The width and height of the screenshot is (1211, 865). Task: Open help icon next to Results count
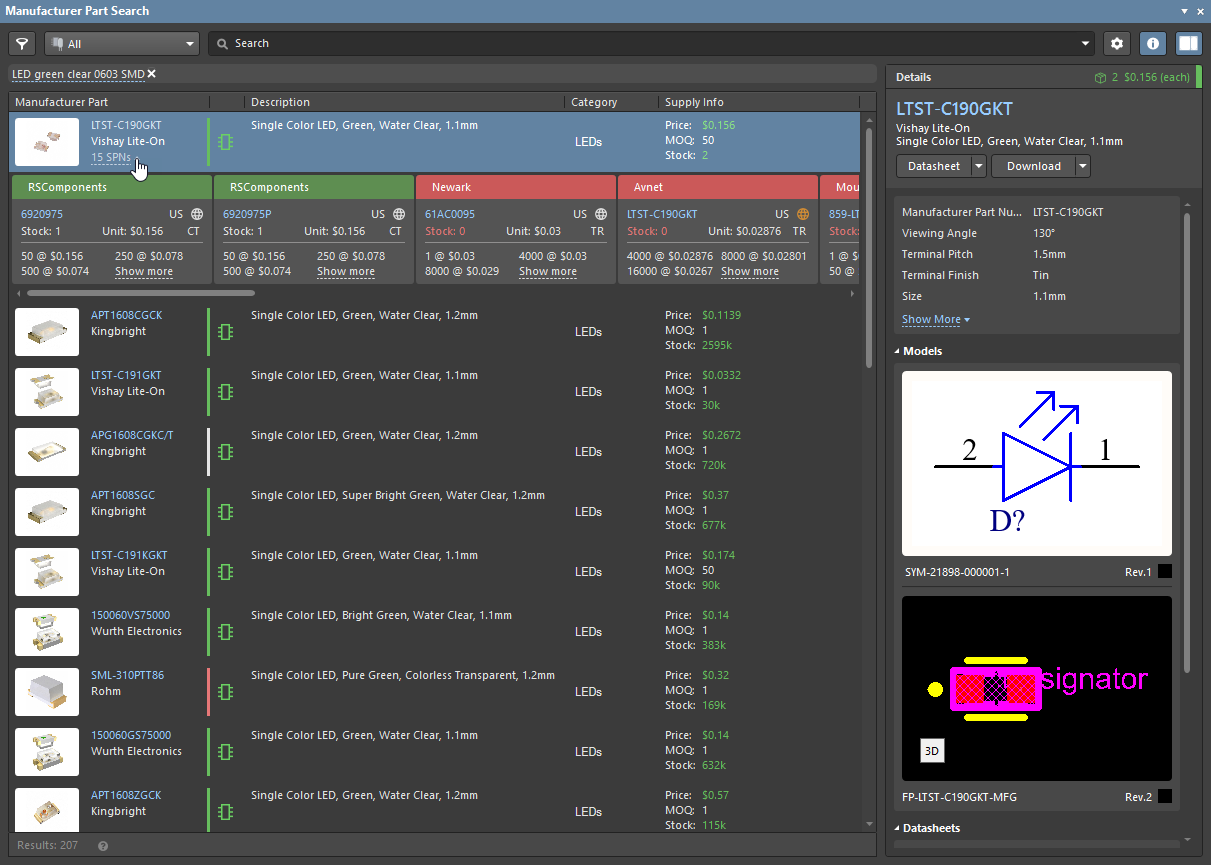coord(103,846)
